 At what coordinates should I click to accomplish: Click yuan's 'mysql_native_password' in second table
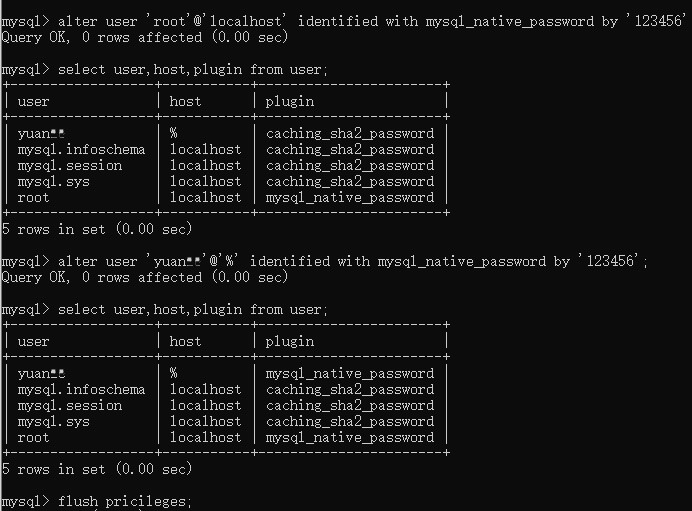pos(350,374)
